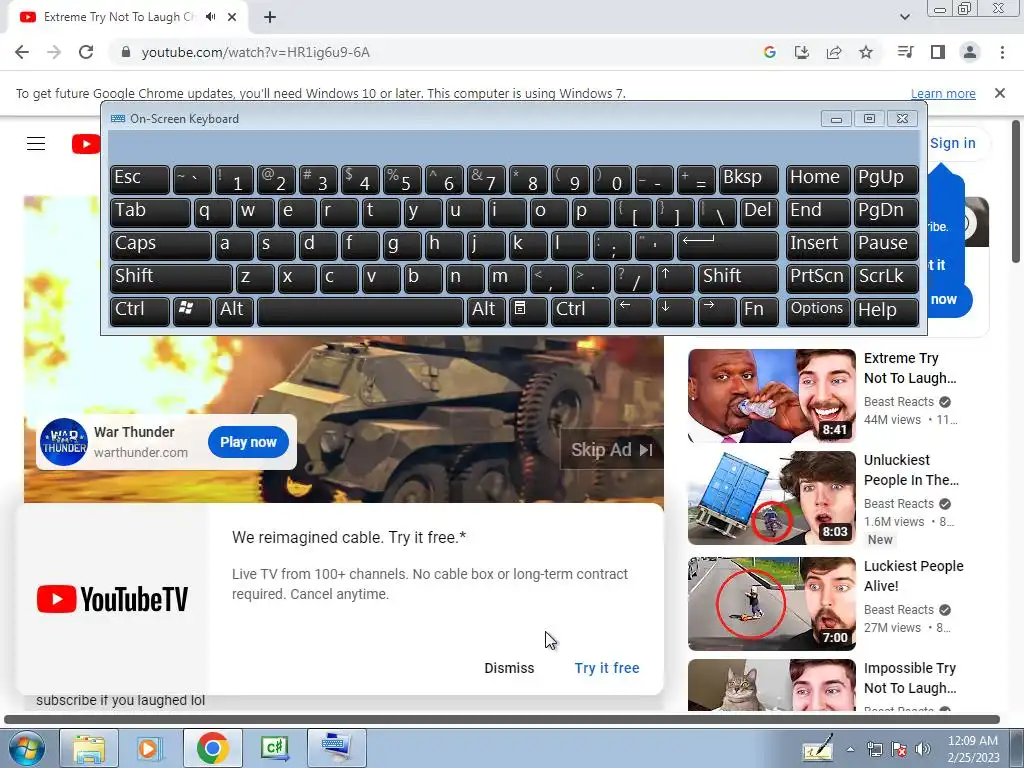This screenshot has height=768, width=1024.
Task: Click the PrtScn key
Action: pyautogui.click(x=817, y=278)
